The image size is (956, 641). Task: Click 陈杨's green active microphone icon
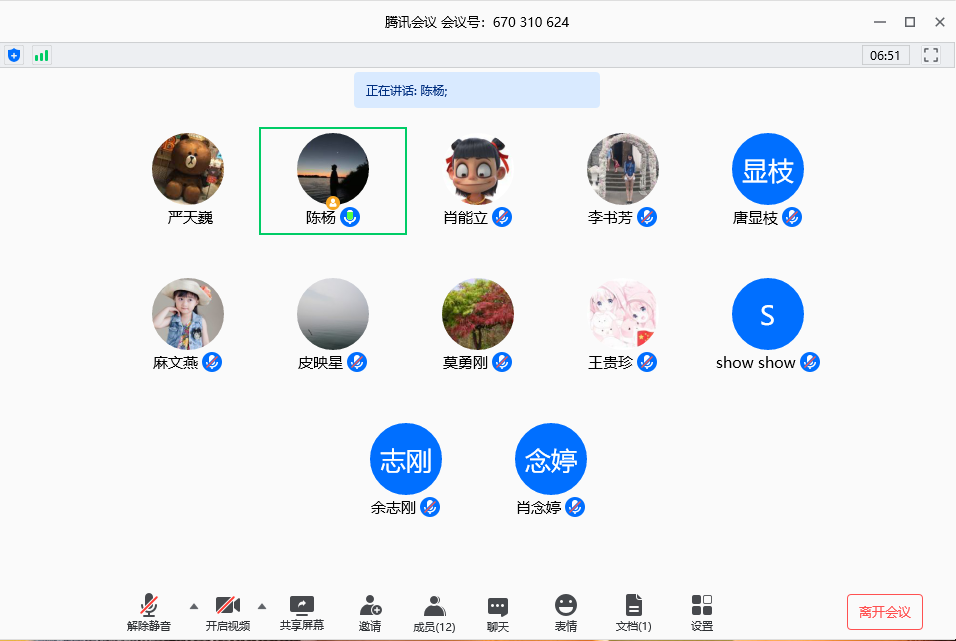click(350, 217)
